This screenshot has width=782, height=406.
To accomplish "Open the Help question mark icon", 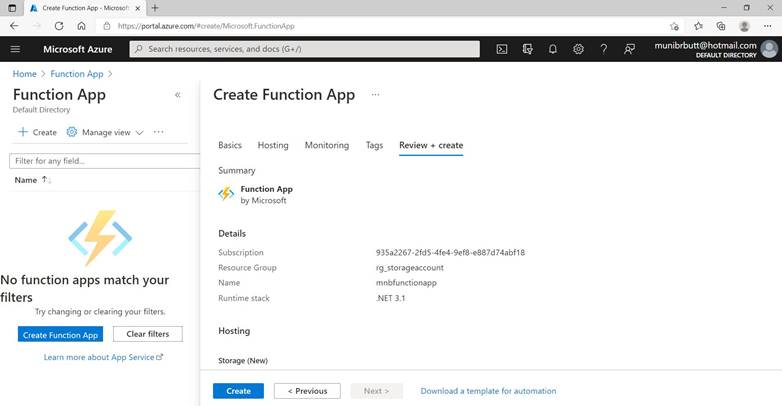I will [603, 49].
